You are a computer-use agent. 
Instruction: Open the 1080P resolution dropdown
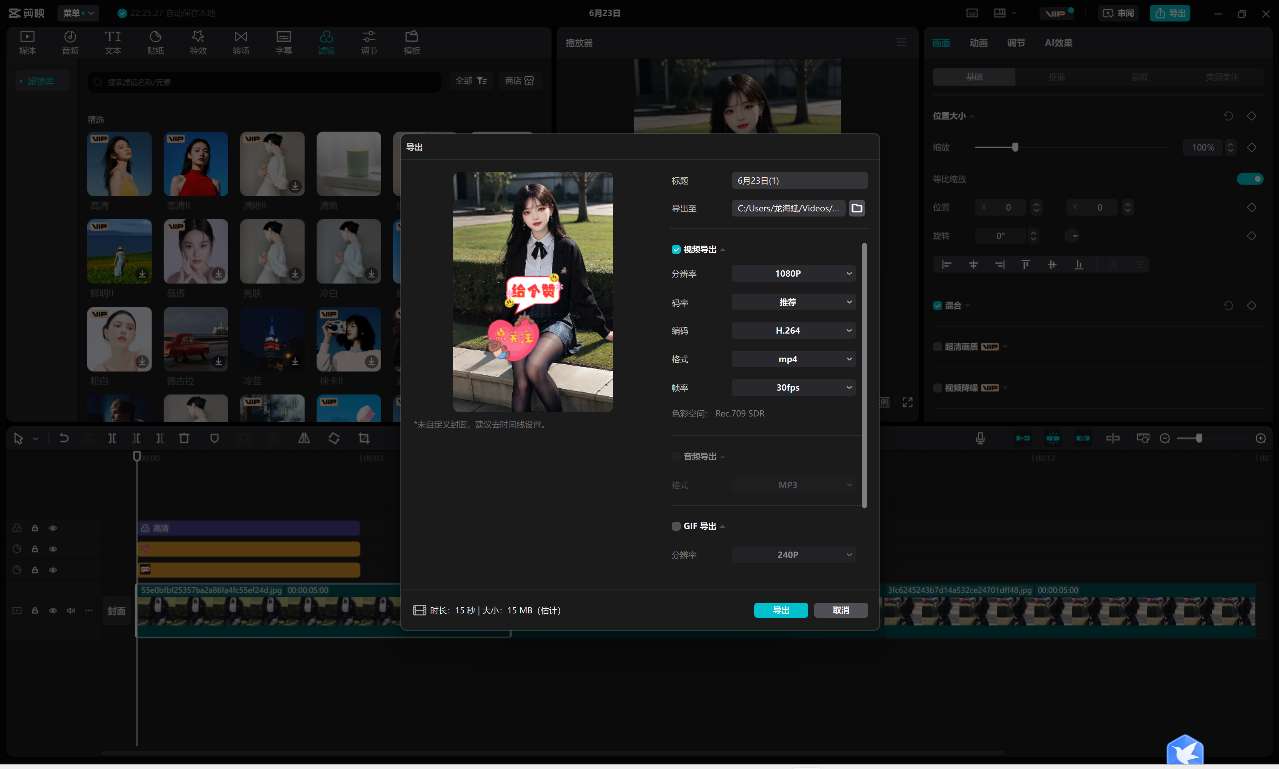pos(794,273)
